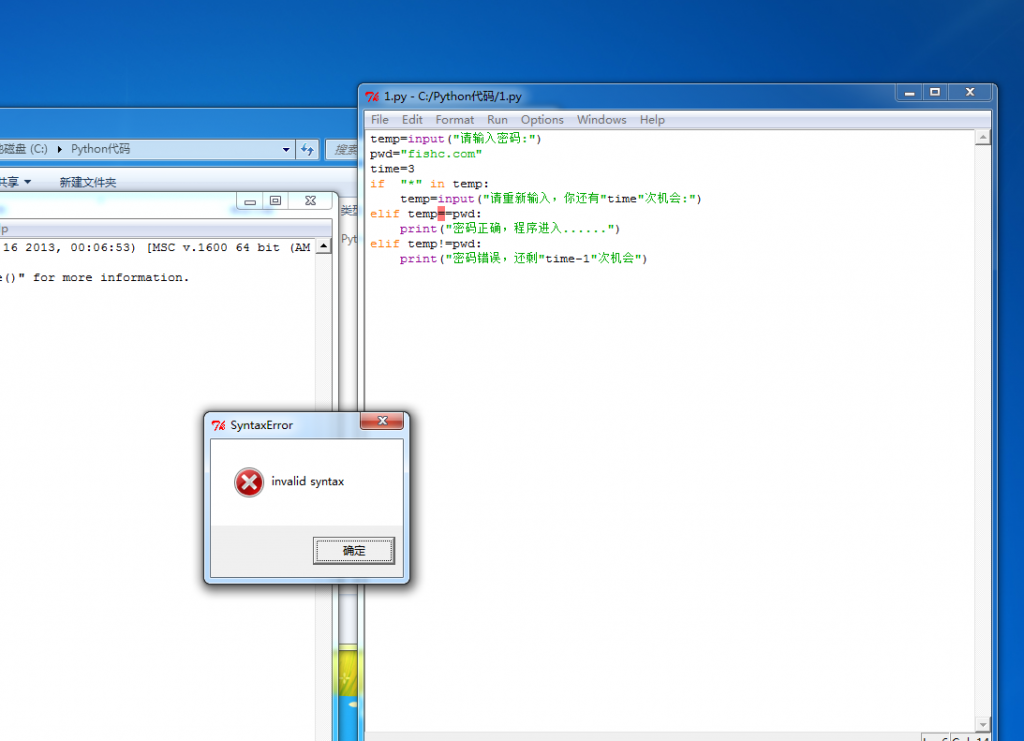Open the Windows menu
This screenshot has width=1024, height=741.
[x=601, y=120]
